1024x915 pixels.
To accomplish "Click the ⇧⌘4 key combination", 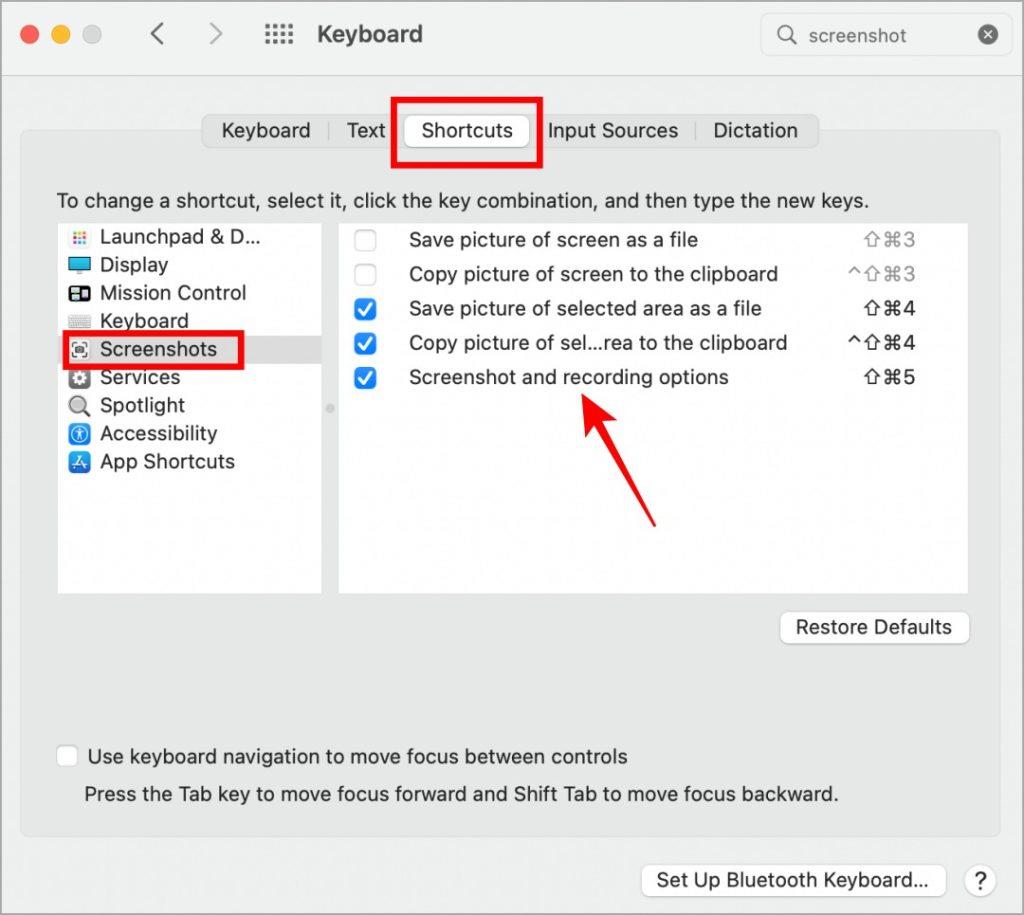I will (889, 309).
